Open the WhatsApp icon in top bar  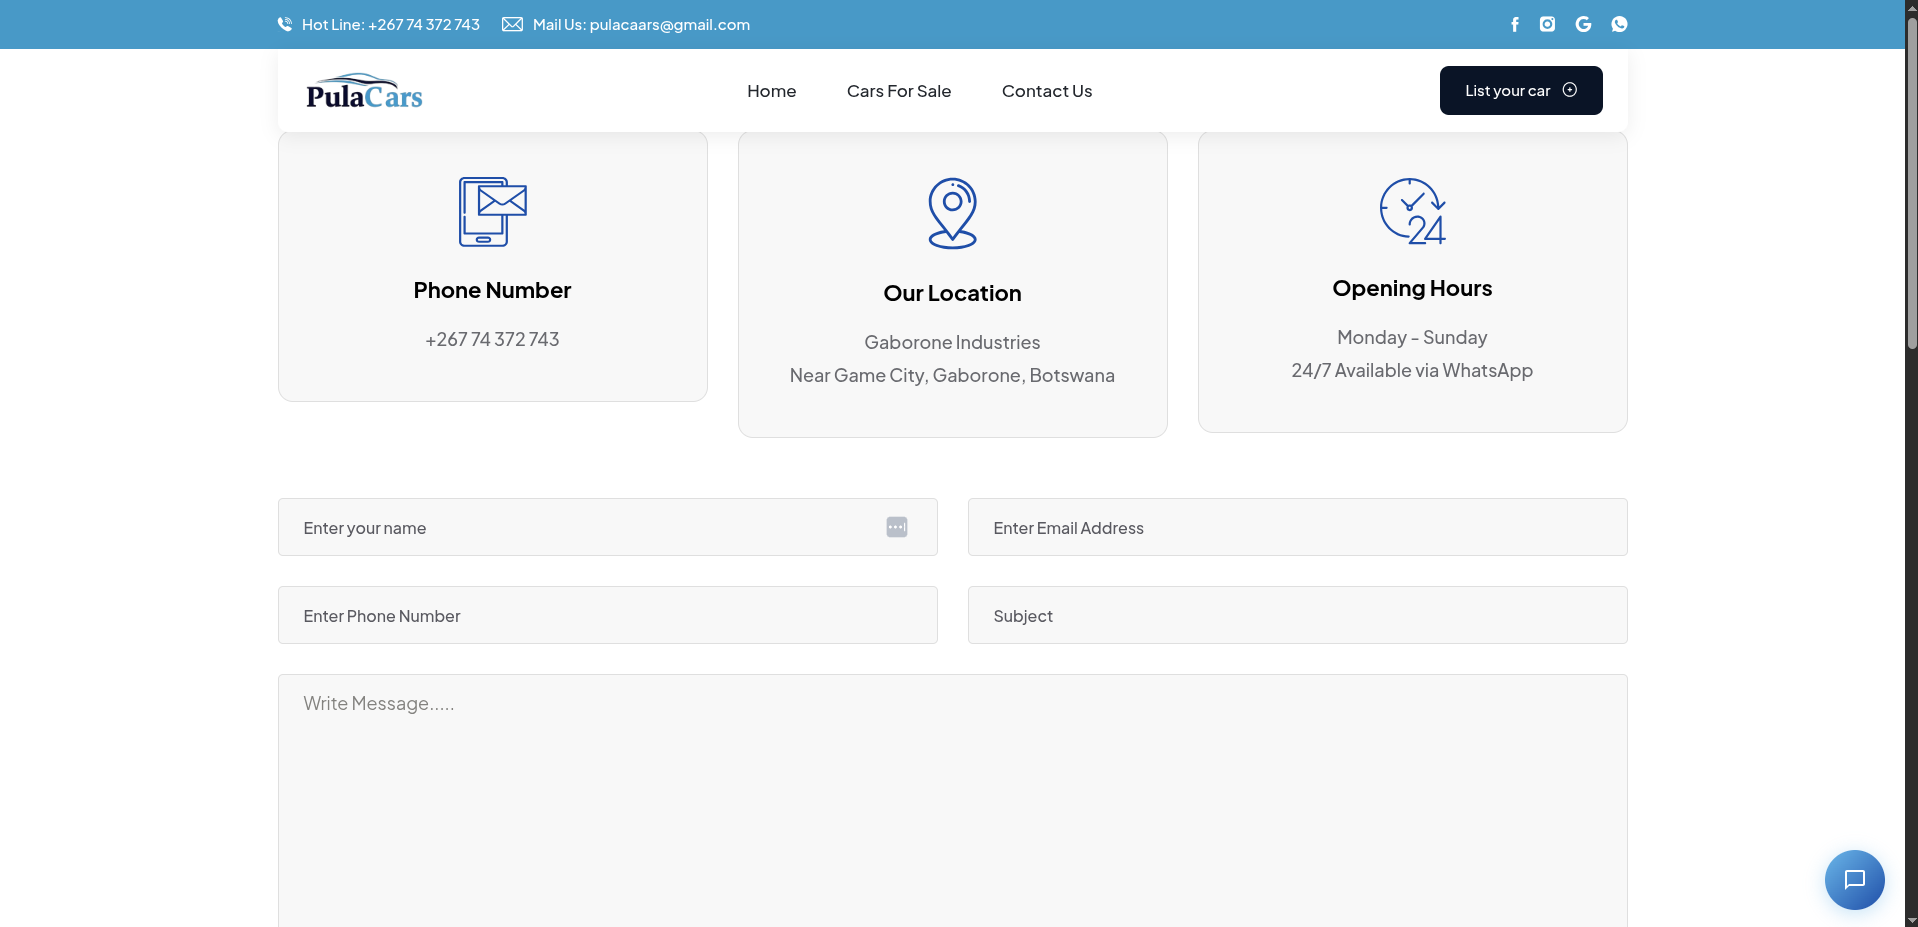click(1619, 24)
